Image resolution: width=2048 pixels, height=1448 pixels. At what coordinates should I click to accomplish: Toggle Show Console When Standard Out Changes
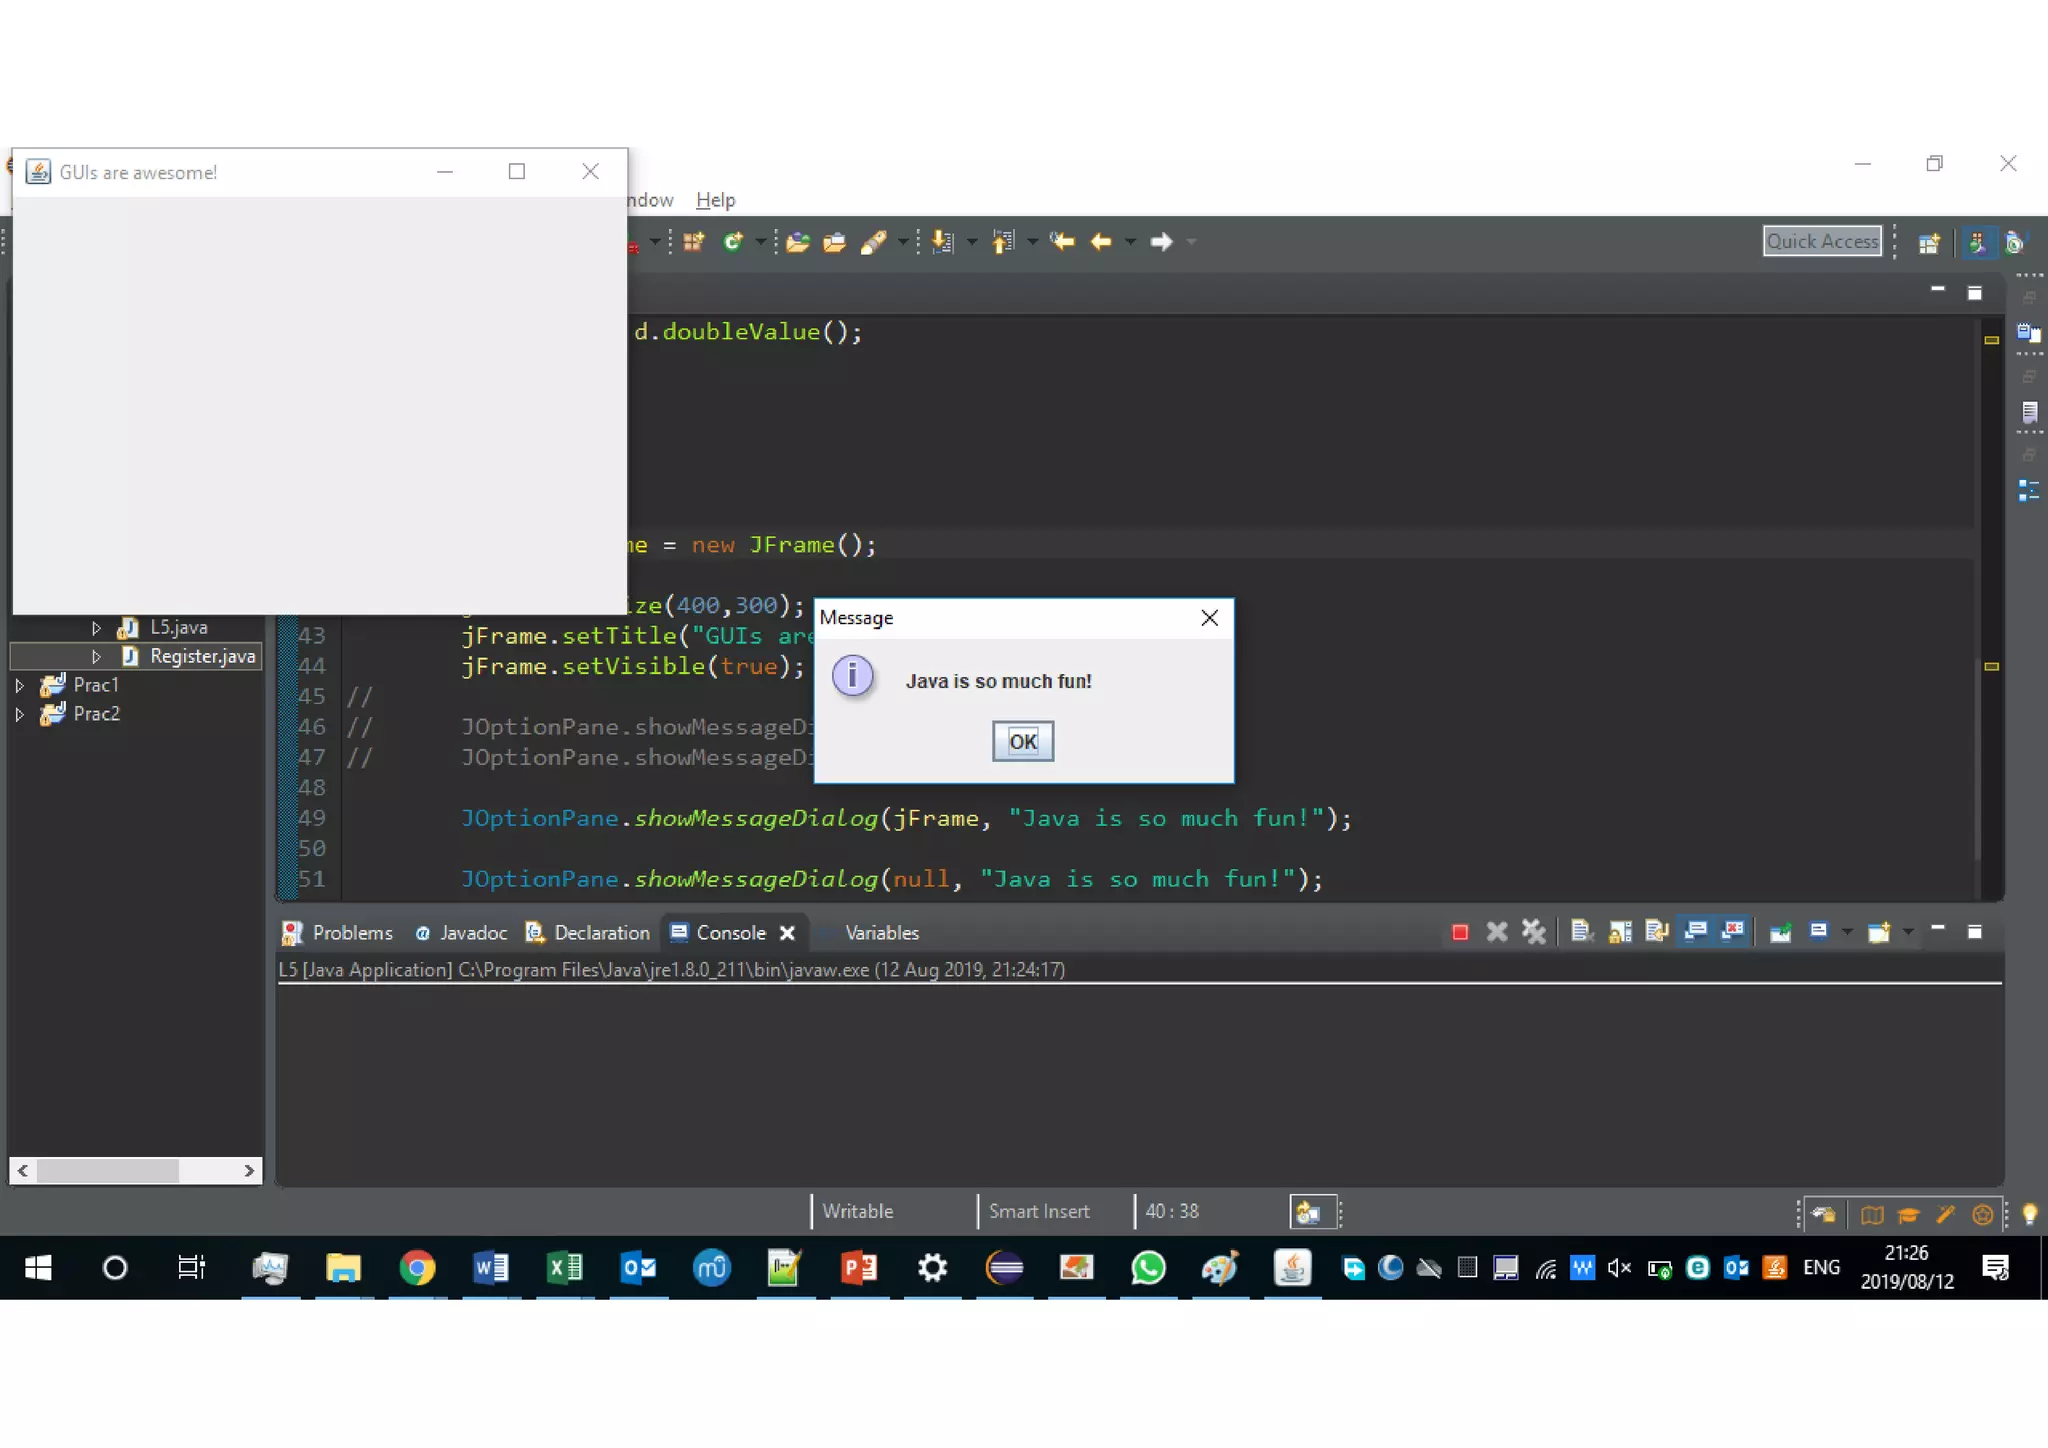coord(1695,932)
